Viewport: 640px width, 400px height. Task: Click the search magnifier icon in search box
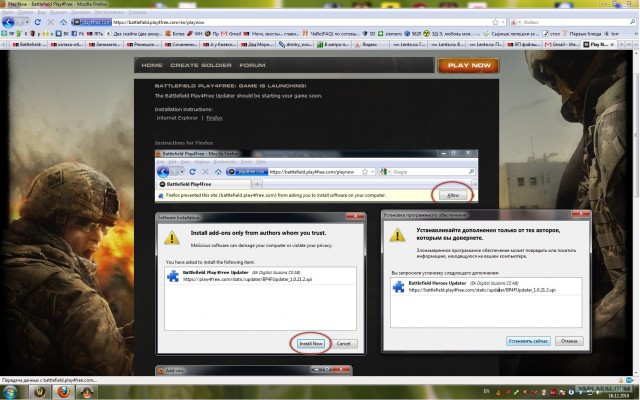pyautogui.click(x=632, y=22)
